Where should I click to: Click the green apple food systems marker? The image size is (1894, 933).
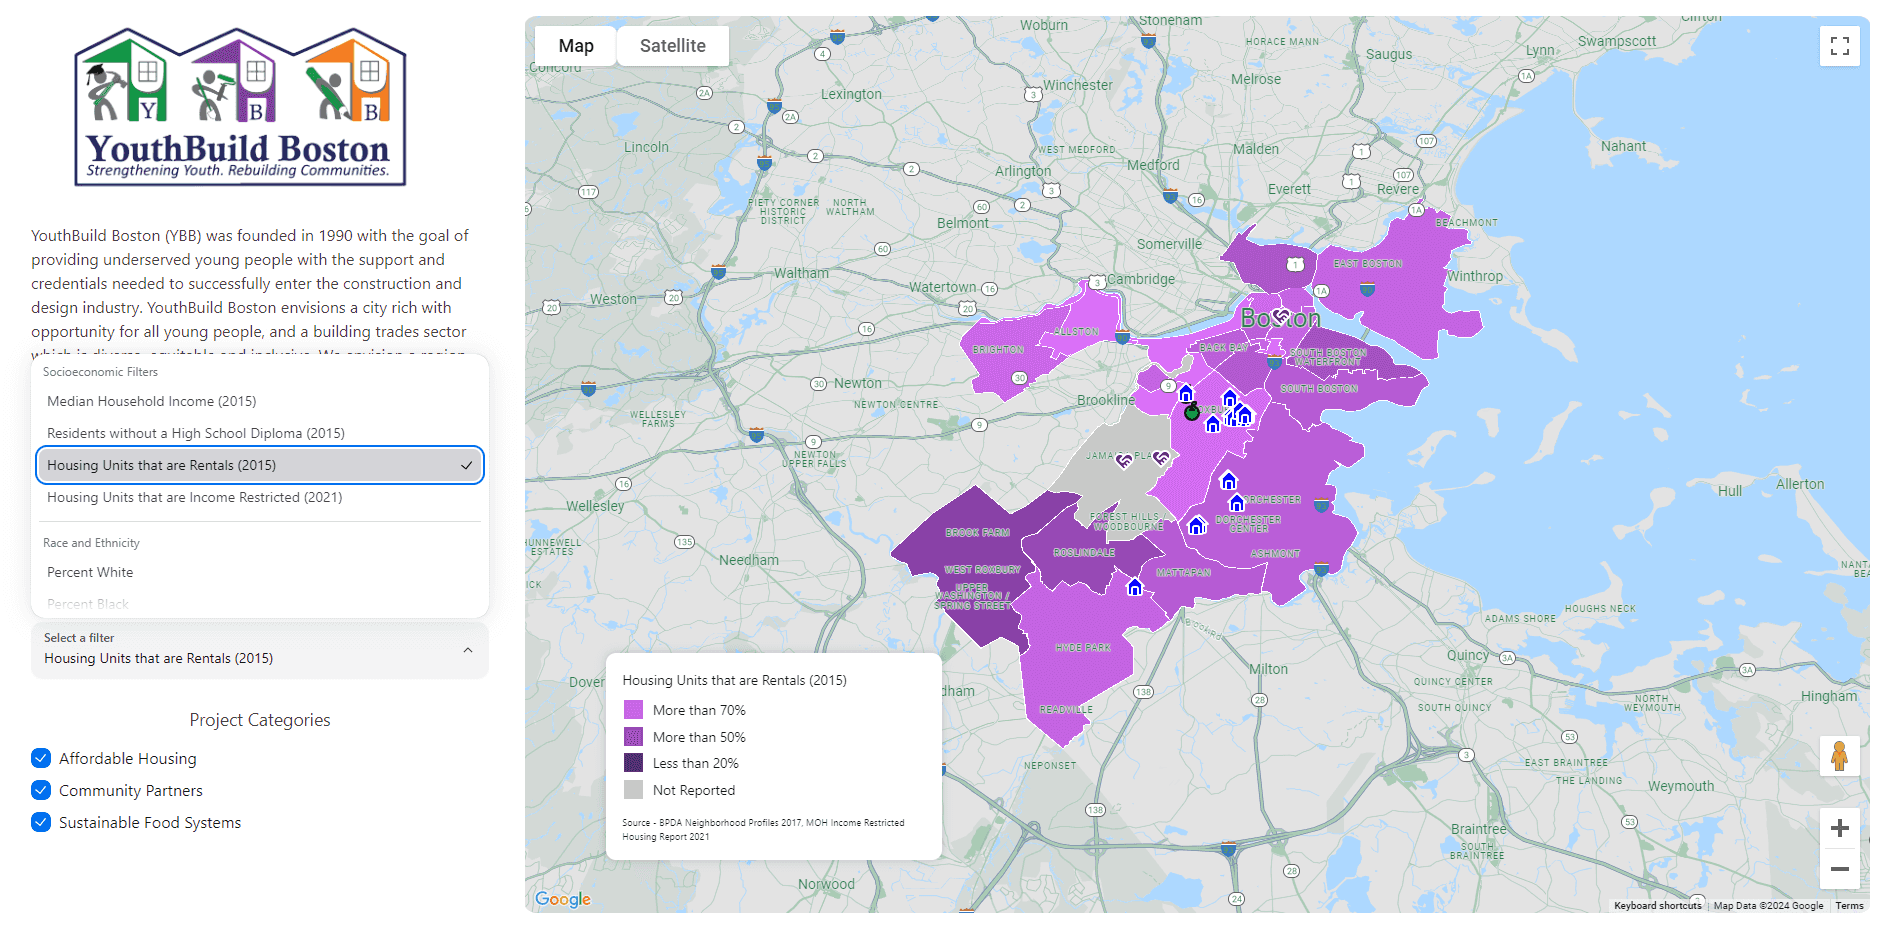pos(1191,411)
